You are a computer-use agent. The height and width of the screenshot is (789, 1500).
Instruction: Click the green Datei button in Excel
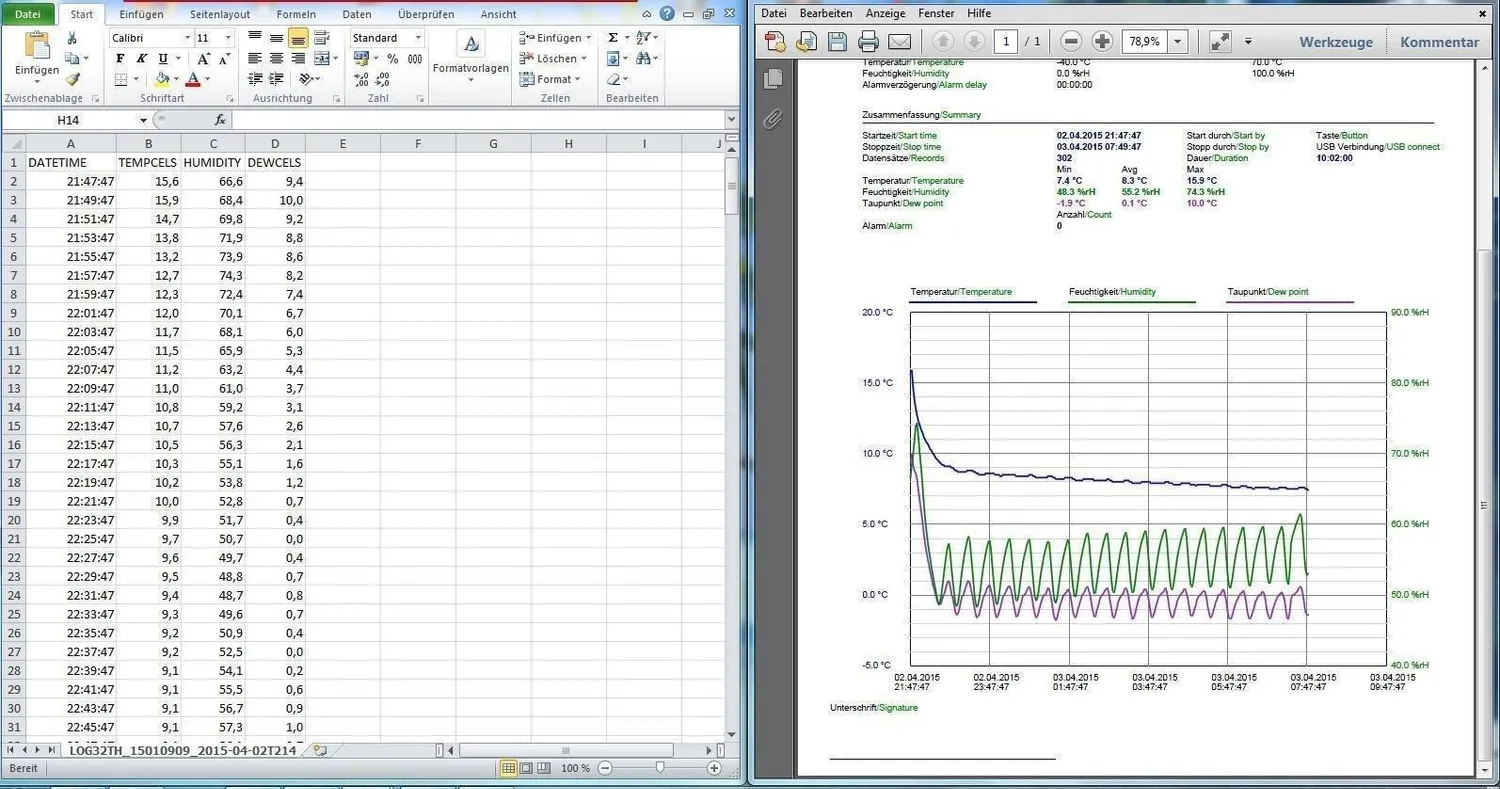click(28, 14)
